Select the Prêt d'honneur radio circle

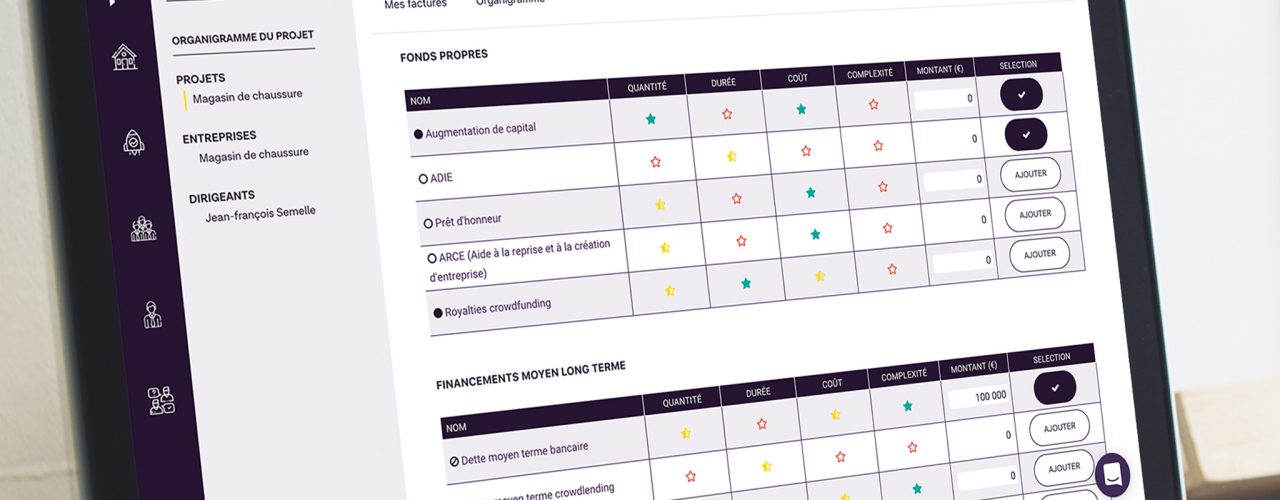[x=428, y=222]
